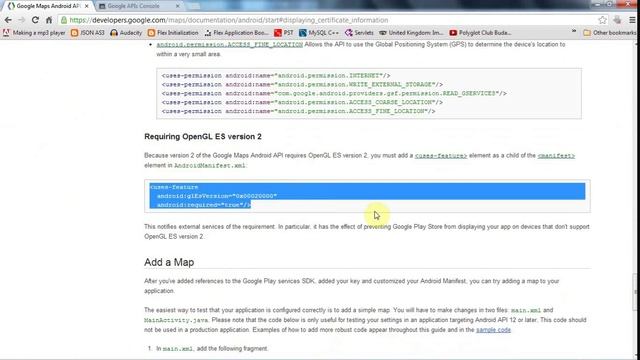Viewport: 640px width, 360px height.
Task: Open the Flex Application Boo... bookmark
Action: pyautogui.click(x=236, y=33)
